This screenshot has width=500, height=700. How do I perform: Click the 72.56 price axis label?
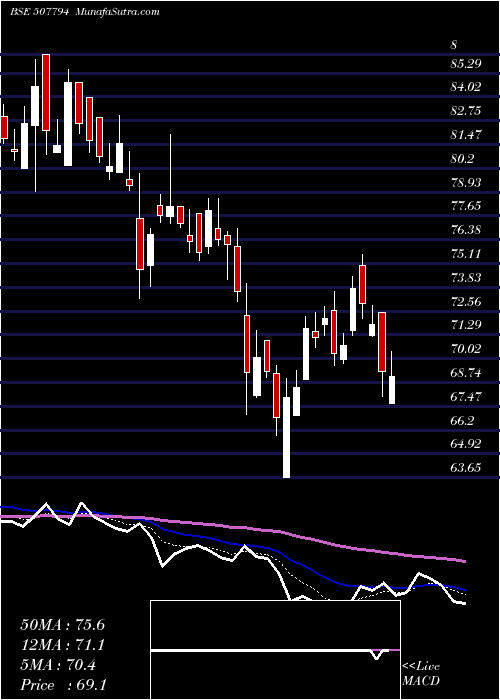[466, 302]
